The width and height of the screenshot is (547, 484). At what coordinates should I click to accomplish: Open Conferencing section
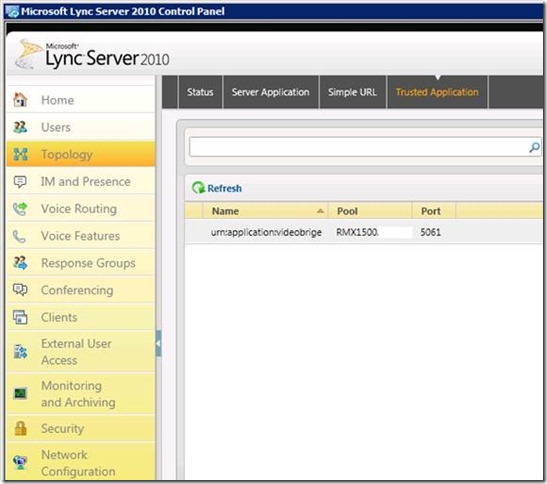point(81,290)
